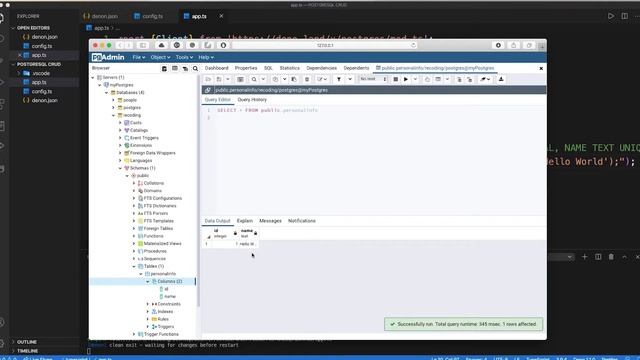Viewport: 640px width, 360px height.
Task: Open the No limit rows dropdown
Action: [x=373, y=79]
